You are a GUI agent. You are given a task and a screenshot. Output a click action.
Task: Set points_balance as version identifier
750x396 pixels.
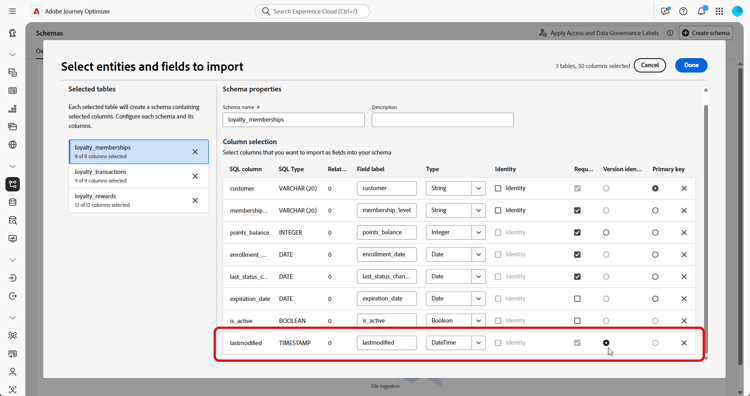click(606, 232)
